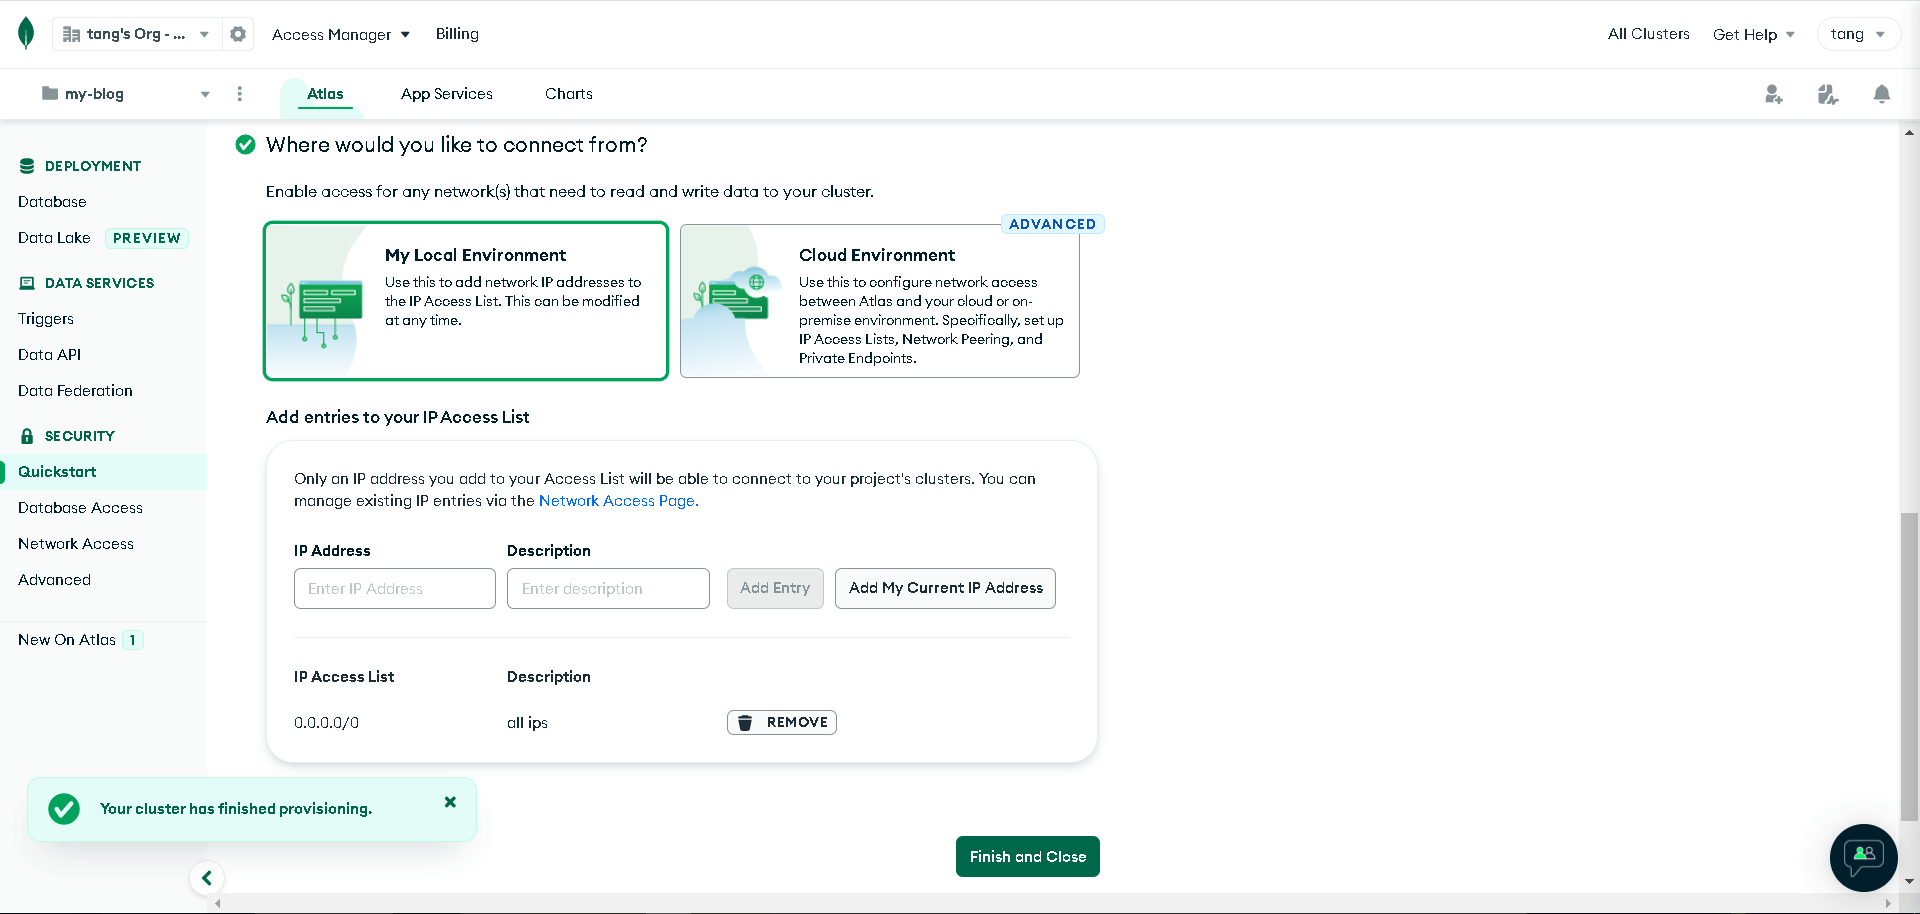Focus the IP Address input field
Image resolution: width=1920 pixels, height=914 pixels.
(395, 589)
